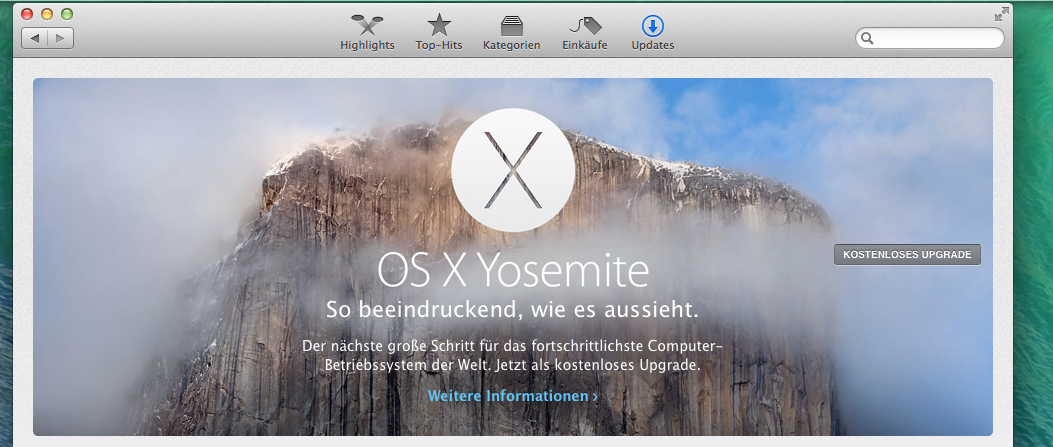Go forward with the right arrow
1053x447 pixels.
click(x=60, y=38)
